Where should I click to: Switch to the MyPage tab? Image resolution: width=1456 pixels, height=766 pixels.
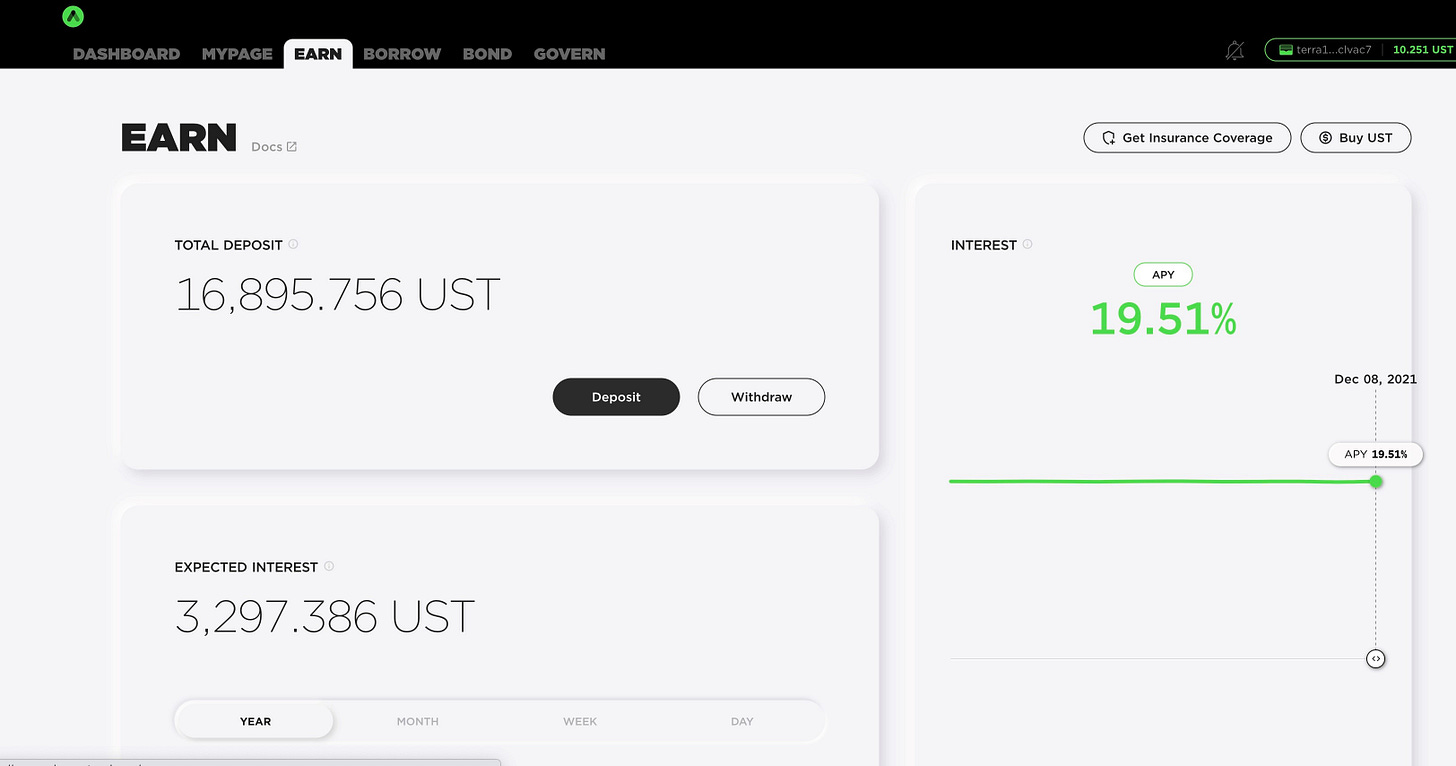click(x=237, y=54)
